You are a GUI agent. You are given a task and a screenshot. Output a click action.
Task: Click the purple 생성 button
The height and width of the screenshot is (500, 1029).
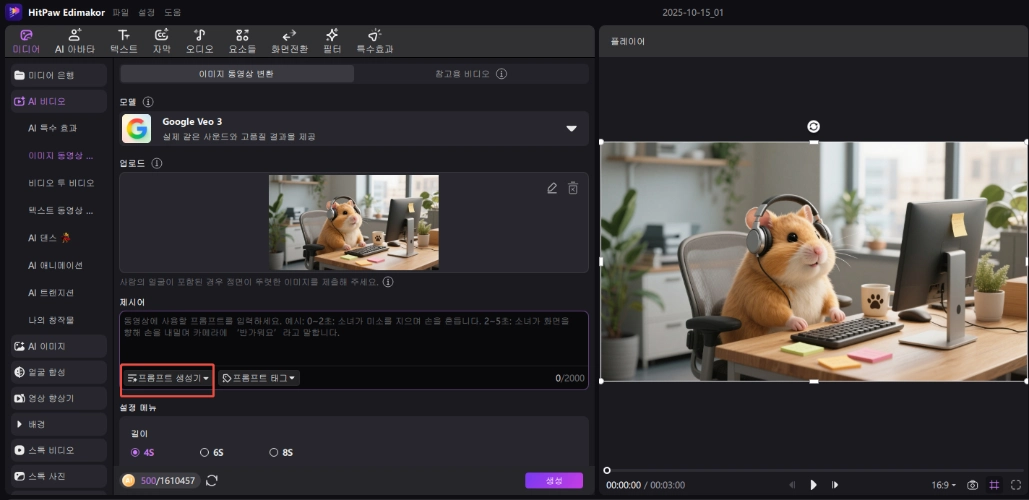click(553, 481)
